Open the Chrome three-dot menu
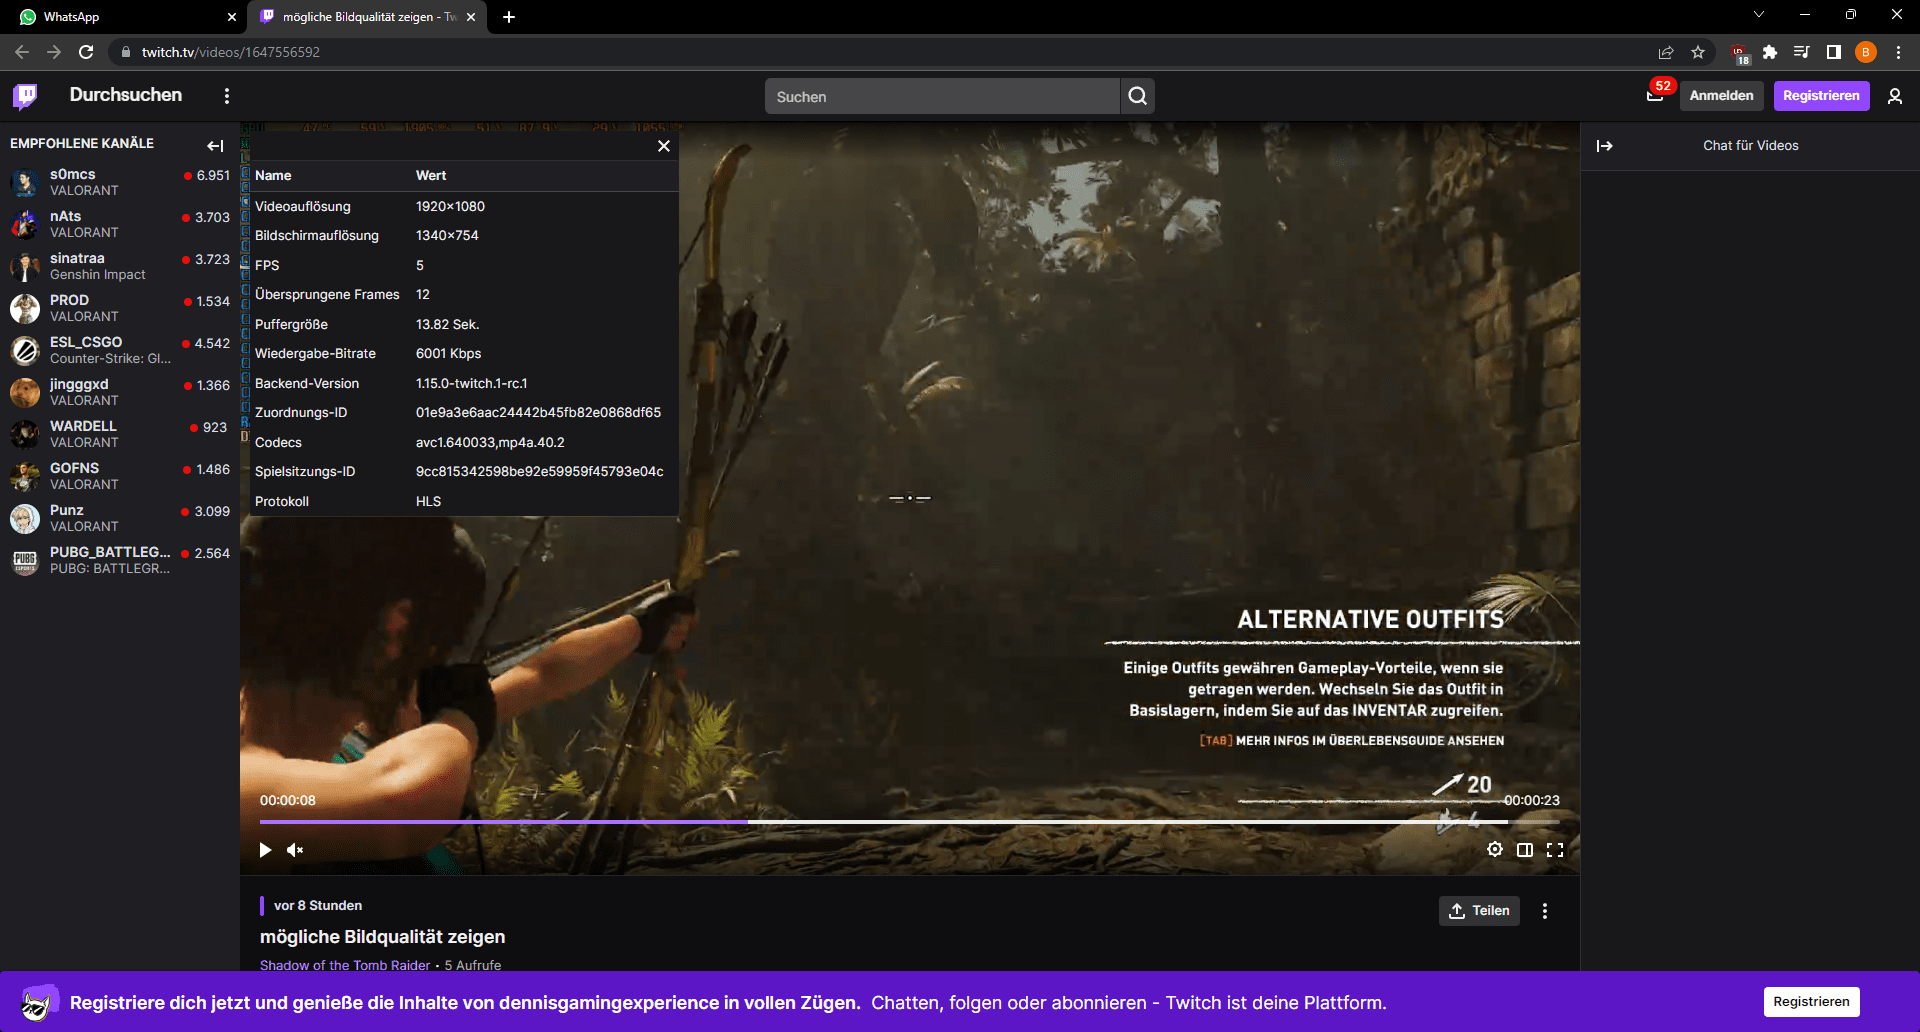Image resolution: width=1920 pixels, height=1032 pixels. click(1898, 52)
